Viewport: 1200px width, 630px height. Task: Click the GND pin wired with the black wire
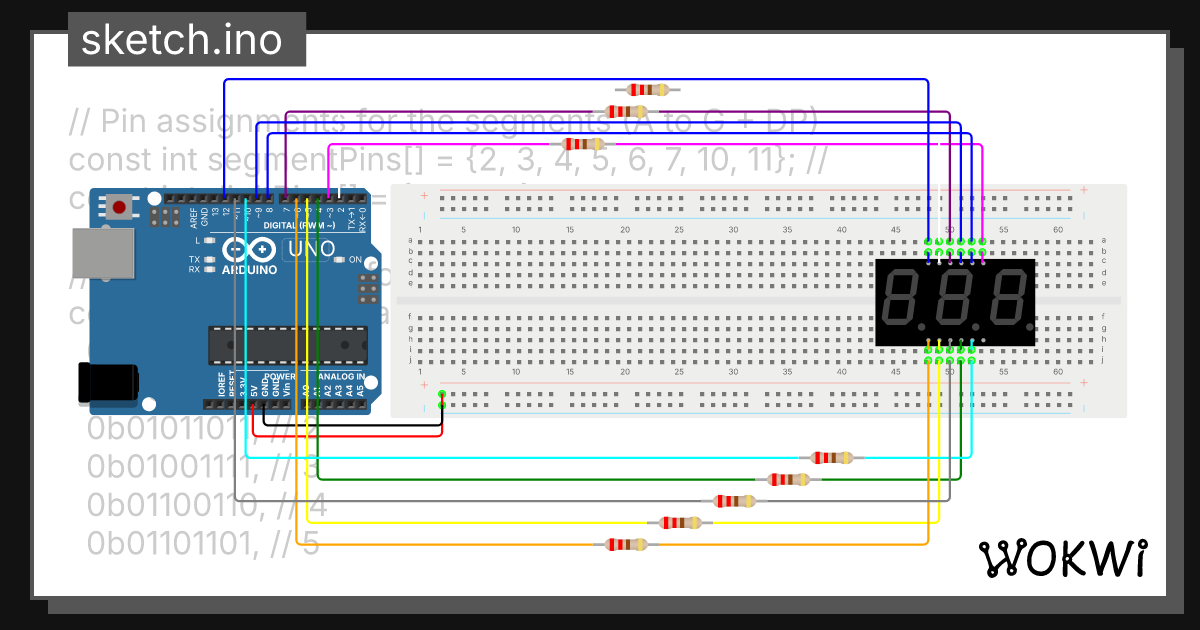coord(264,405)
